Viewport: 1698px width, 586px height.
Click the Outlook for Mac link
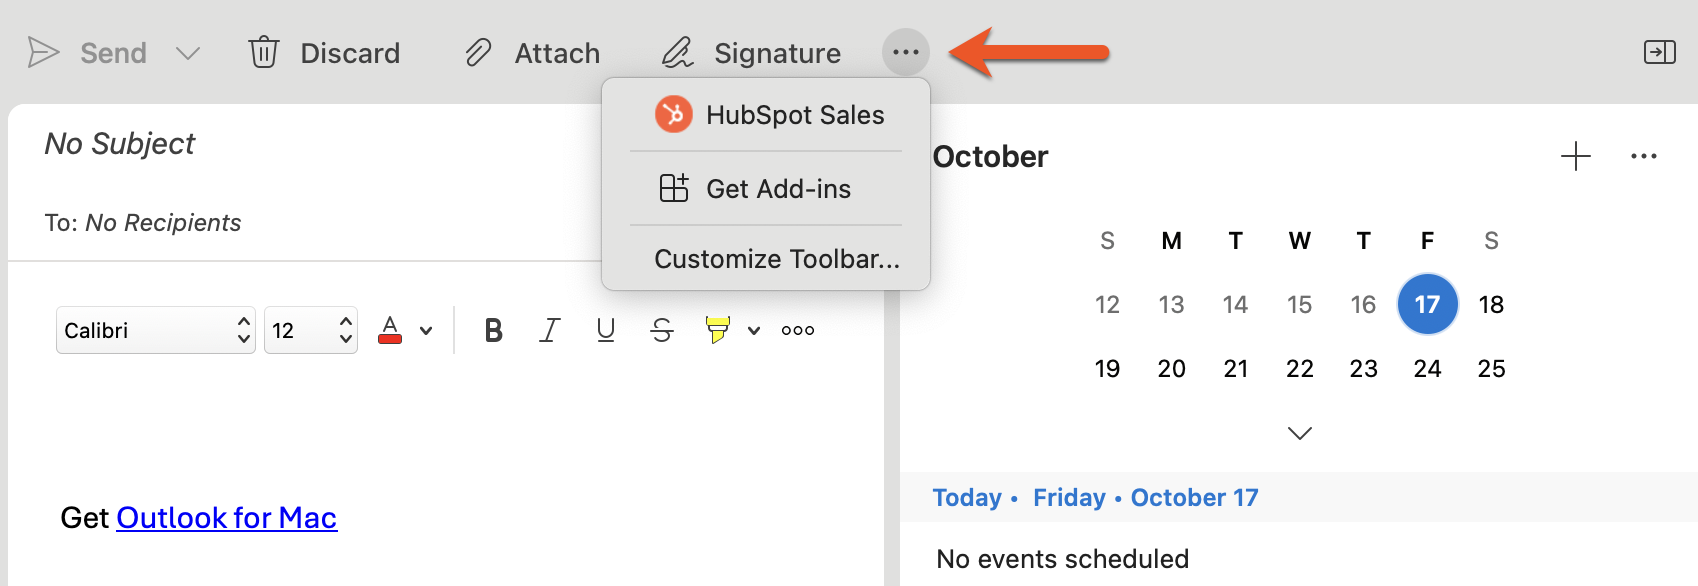point(227,517)
